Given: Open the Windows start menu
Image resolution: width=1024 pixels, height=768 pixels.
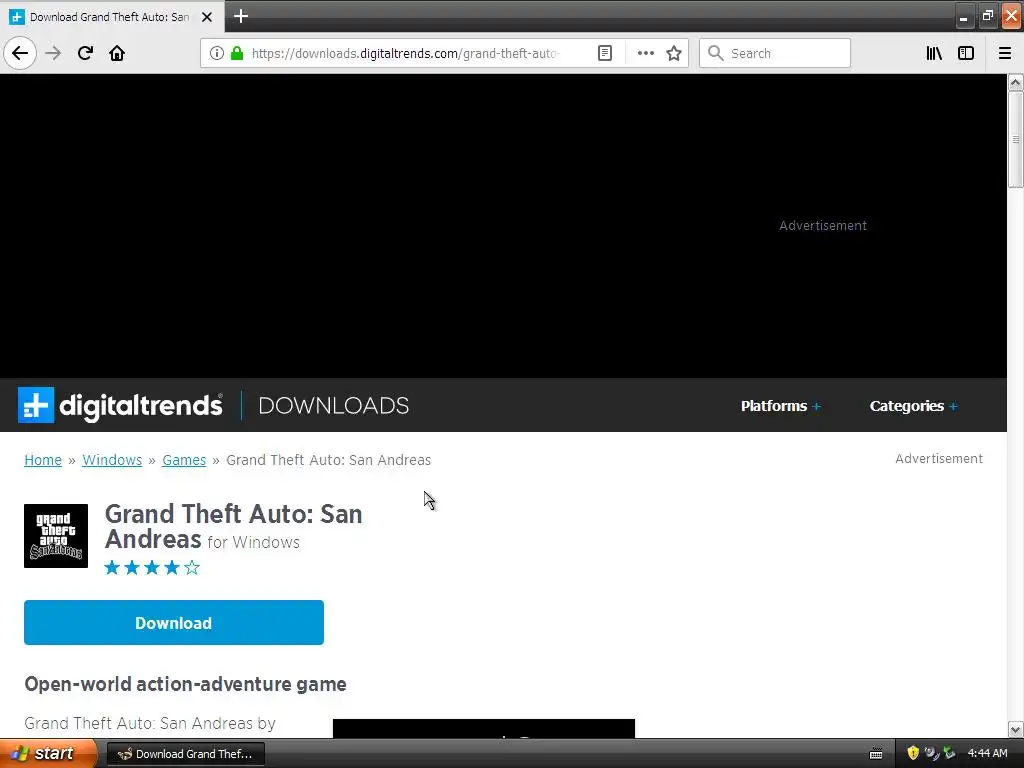Looking at the screenshot, I should [48, 753].
